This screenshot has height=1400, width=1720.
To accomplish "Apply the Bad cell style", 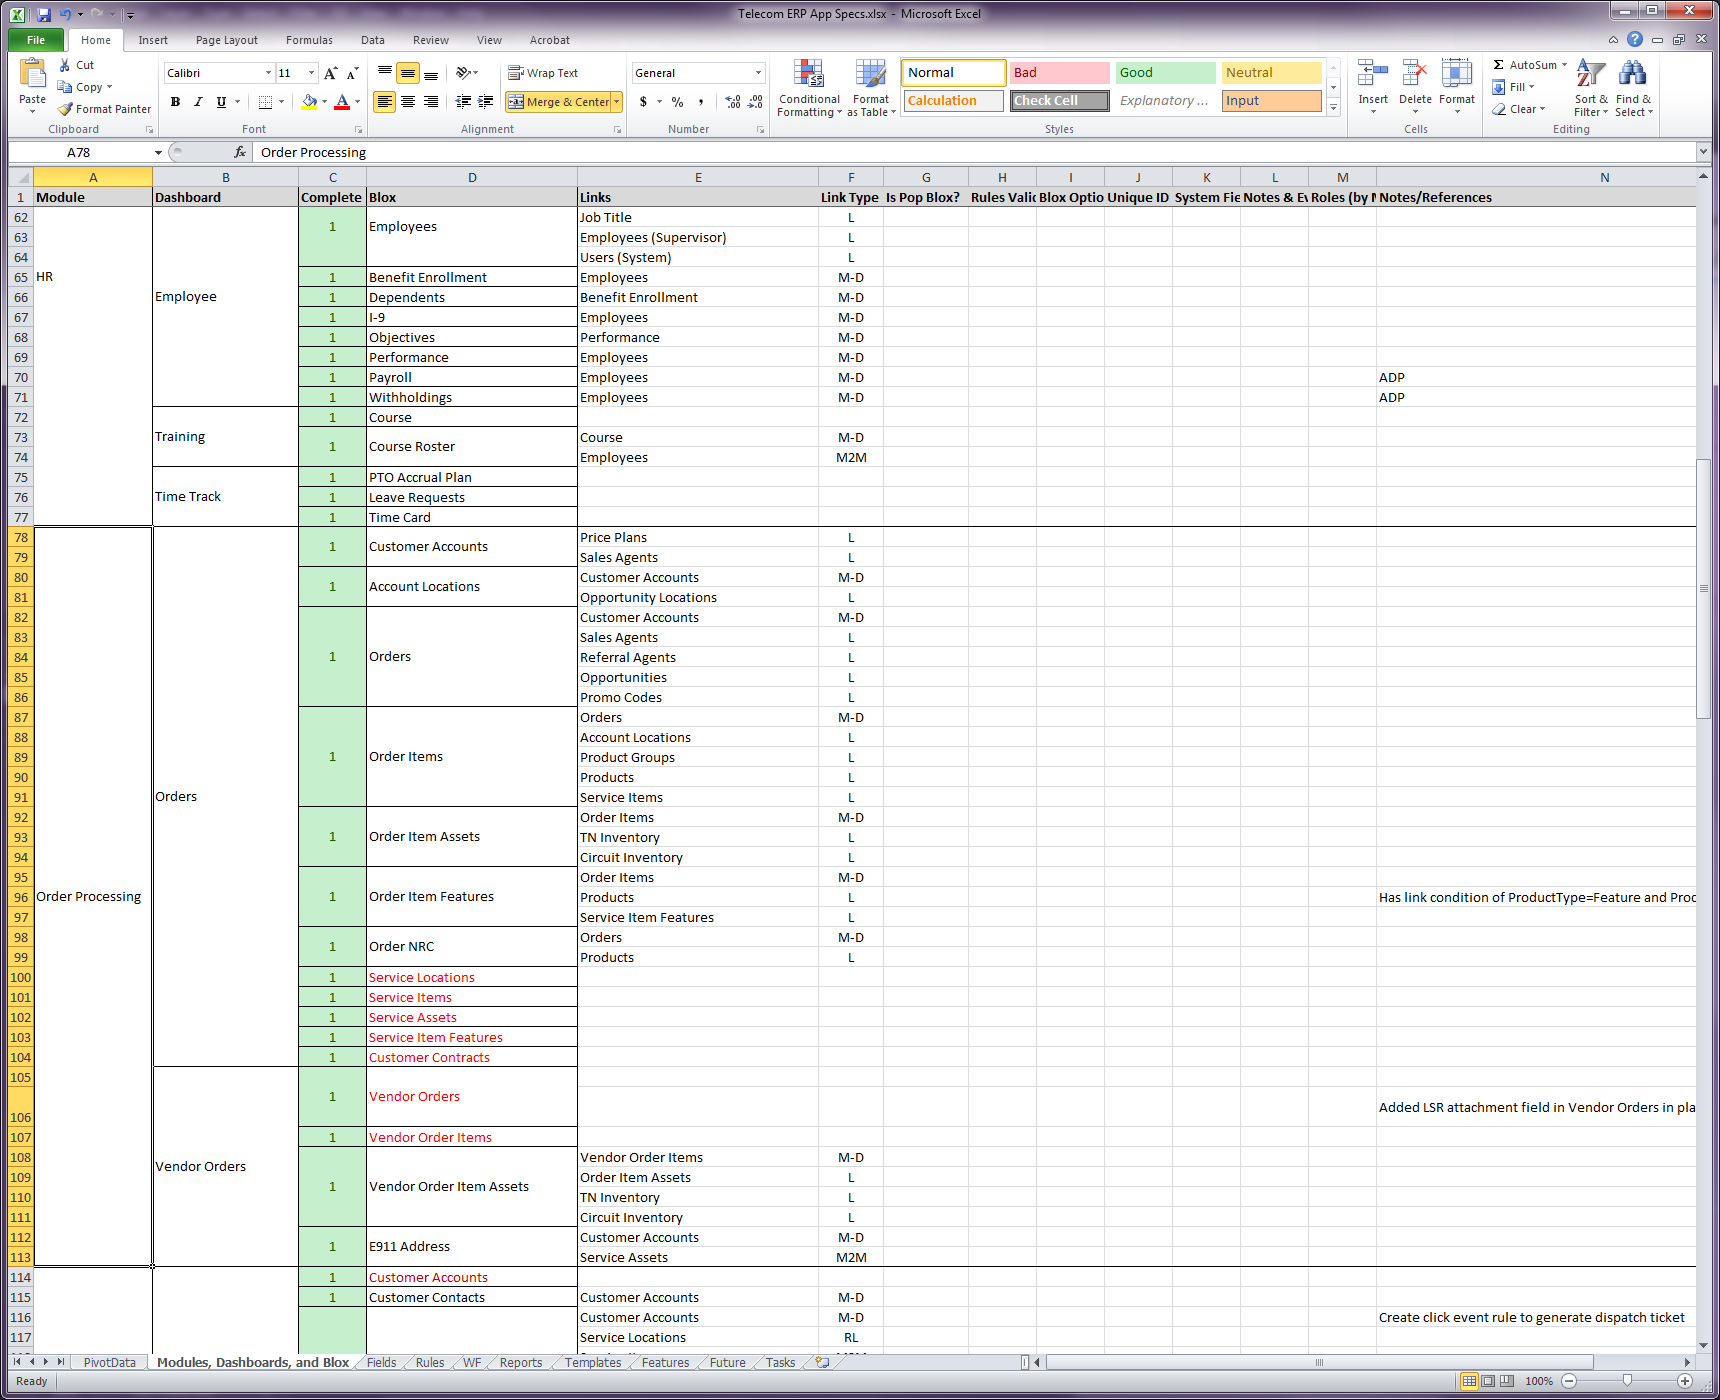I will click(x=1059, y=73).
